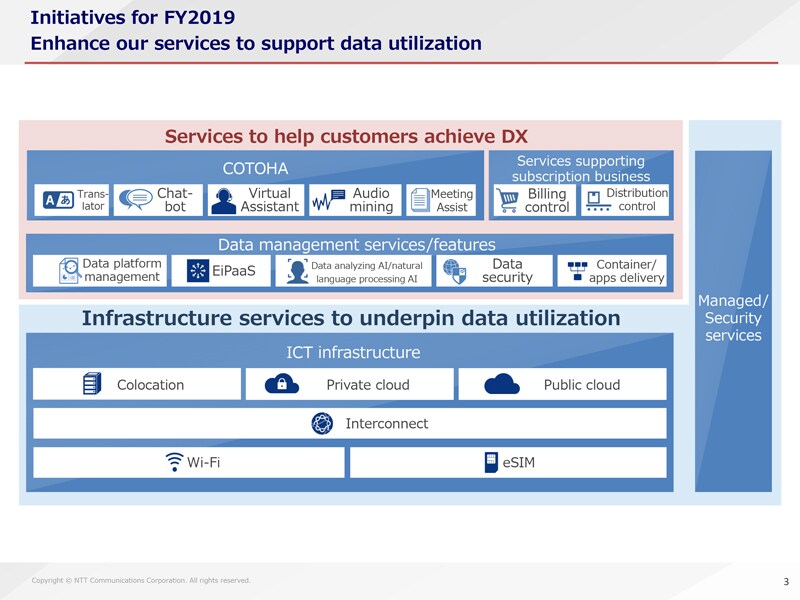Select the 'Container/ apps delivery' label
Screen dimensions: 800x600
tap(627, 271)
